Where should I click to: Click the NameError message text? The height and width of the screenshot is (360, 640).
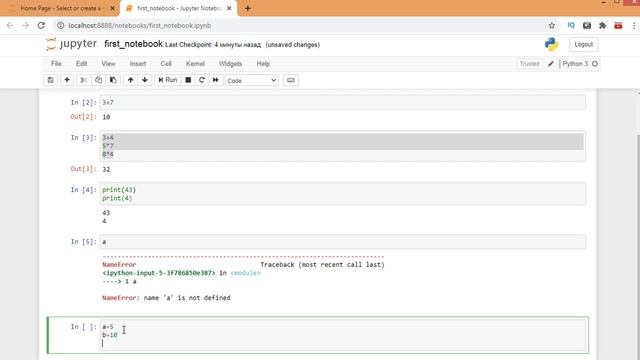pos(166,298)
